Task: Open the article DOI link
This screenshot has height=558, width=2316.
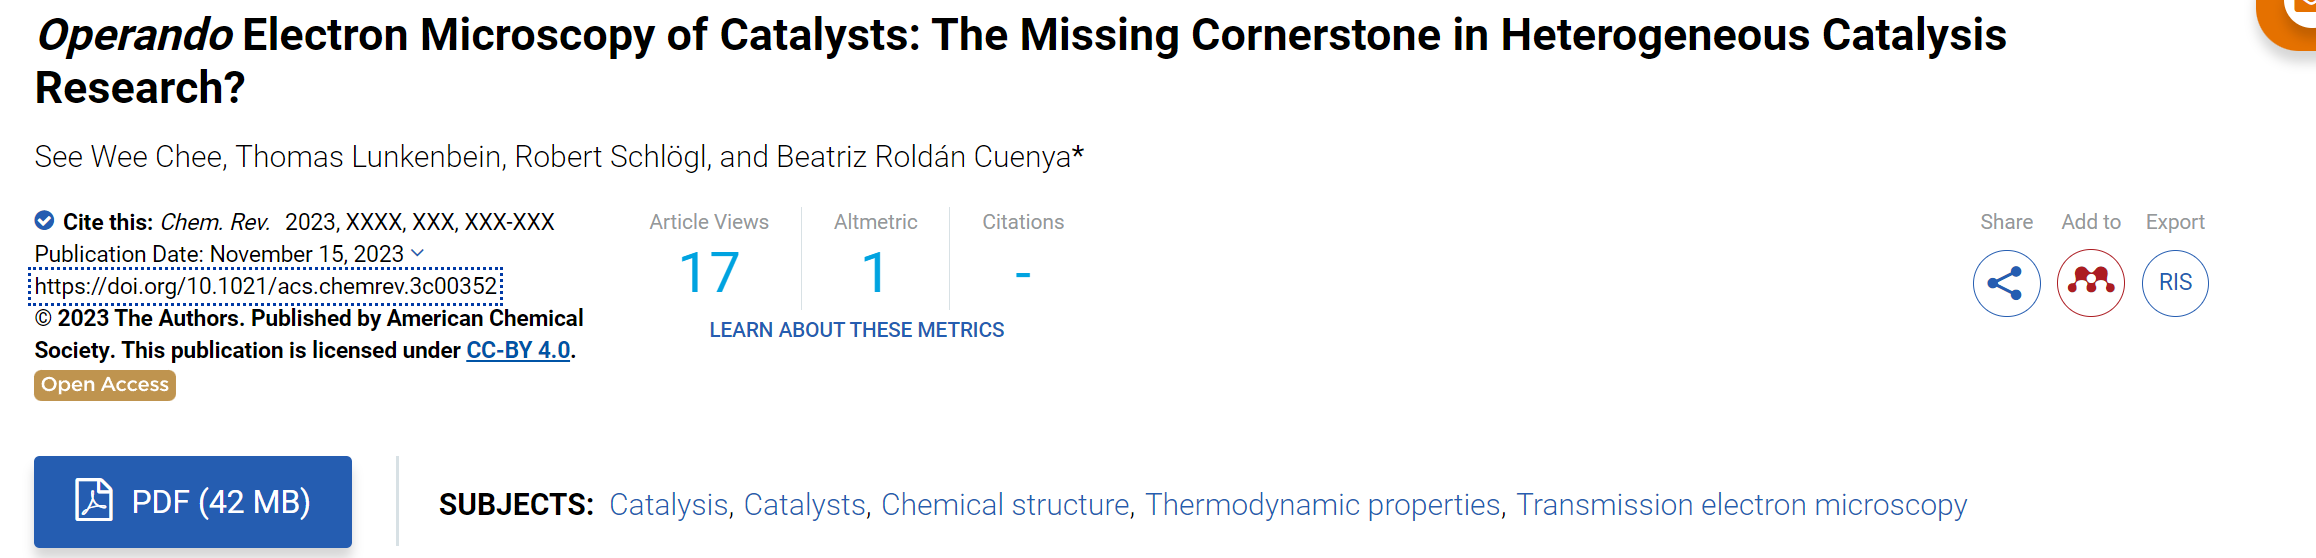Action: point(266,286)
